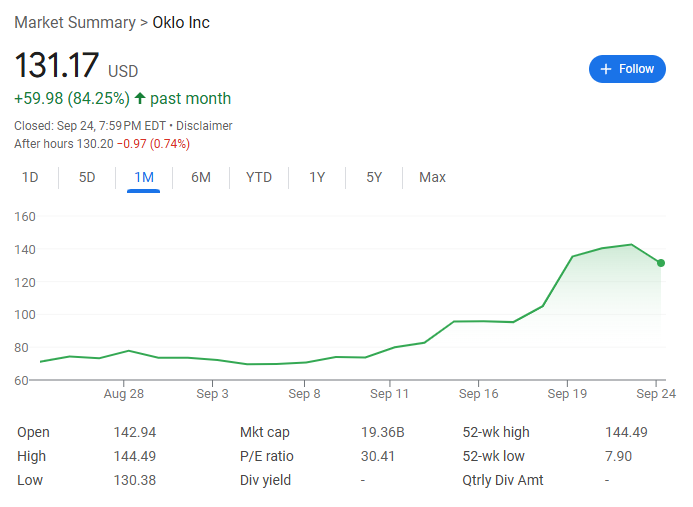Show the 1Y price chart
The image size is (693, 507).
[317, 177]
